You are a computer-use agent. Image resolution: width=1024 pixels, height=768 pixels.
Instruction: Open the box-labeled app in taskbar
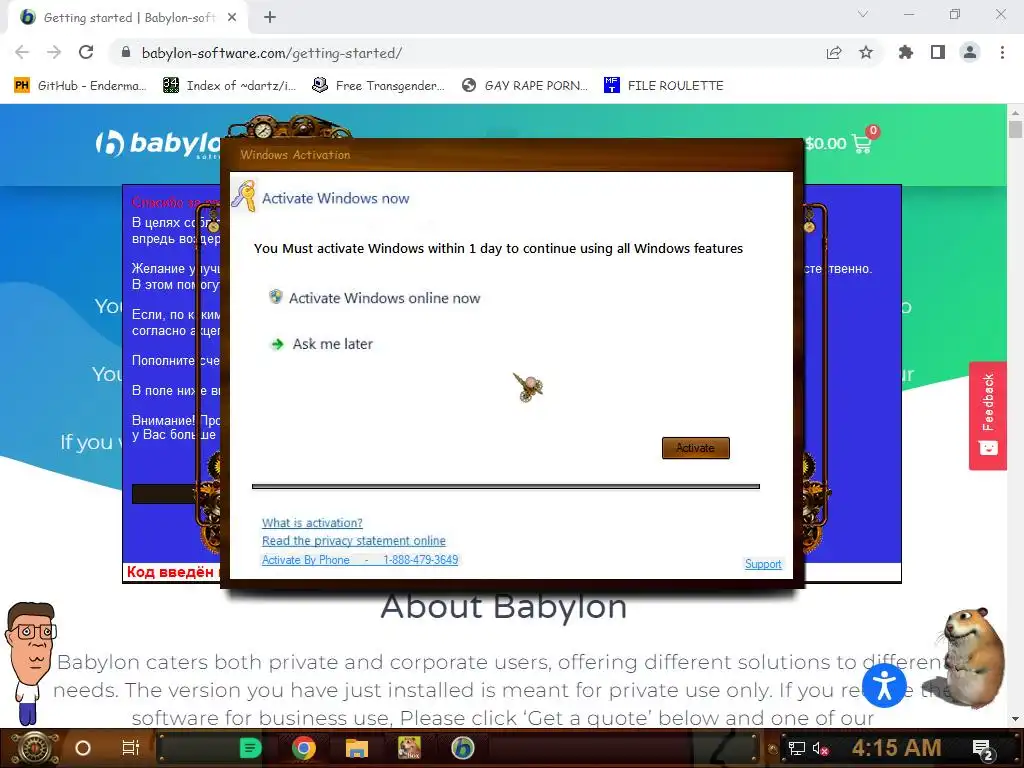click(409, 748)
